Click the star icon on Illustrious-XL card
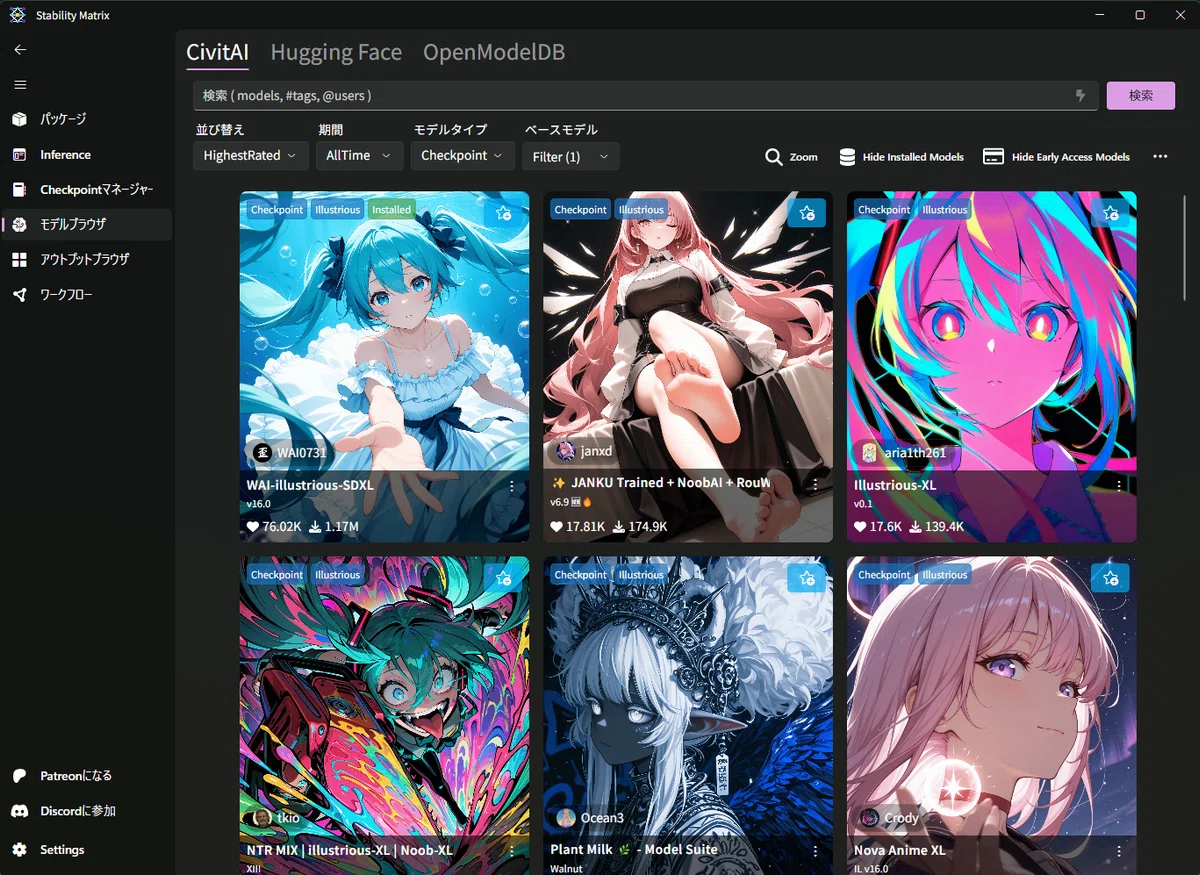1200x875 pixels. [x=1110, y=213]
